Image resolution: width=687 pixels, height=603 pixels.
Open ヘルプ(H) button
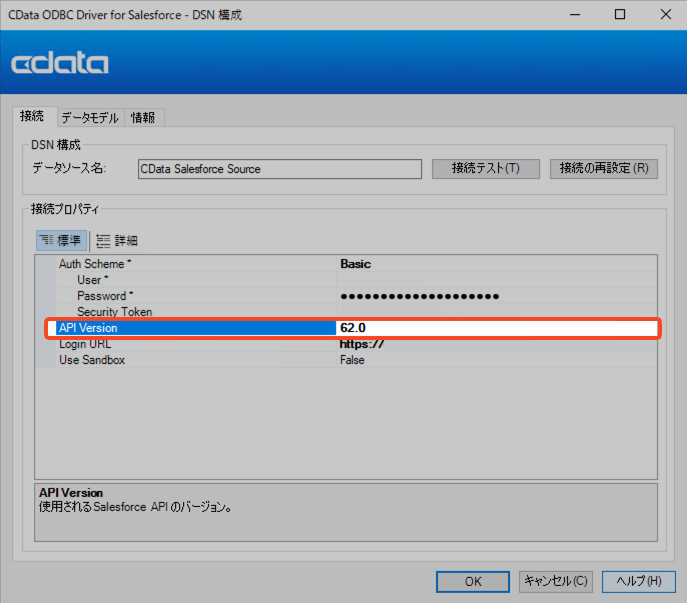638,582
